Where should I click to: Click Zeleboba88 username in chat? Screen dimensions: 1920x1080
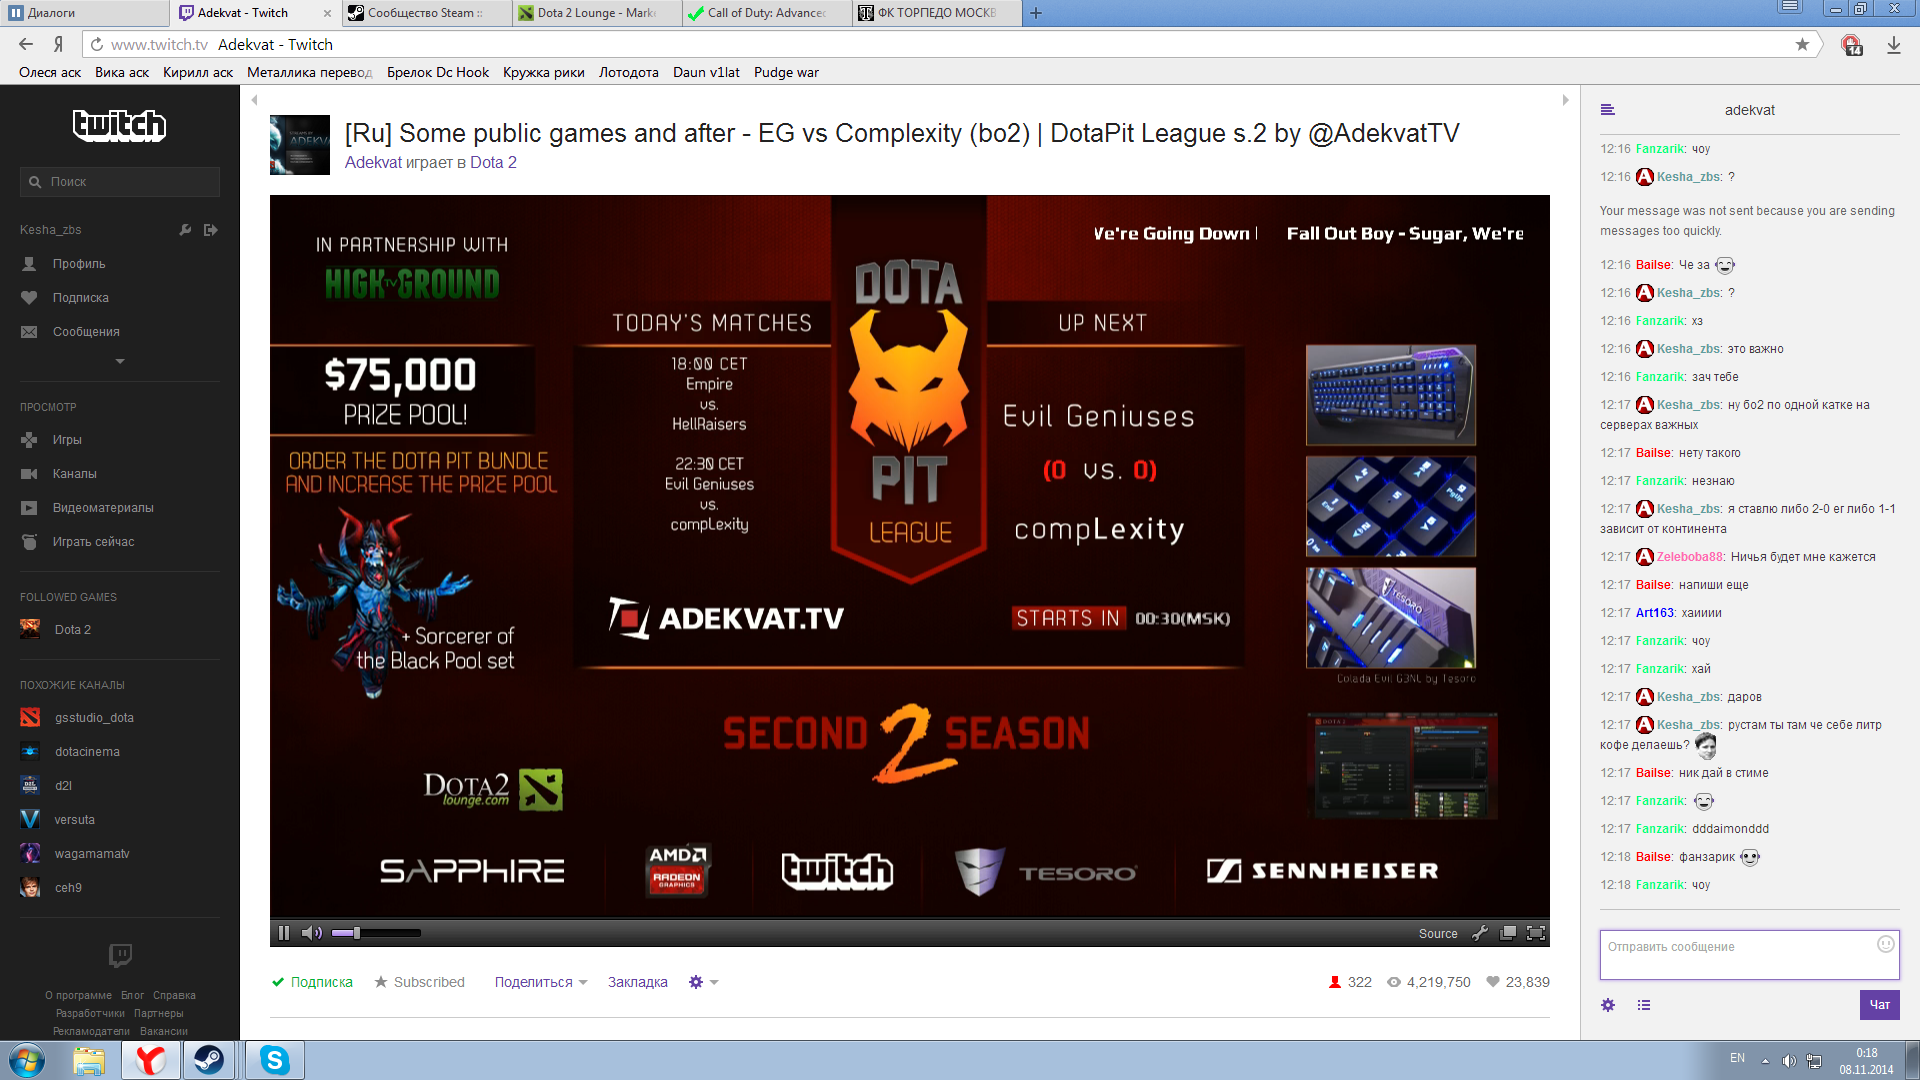point(1690,557)
